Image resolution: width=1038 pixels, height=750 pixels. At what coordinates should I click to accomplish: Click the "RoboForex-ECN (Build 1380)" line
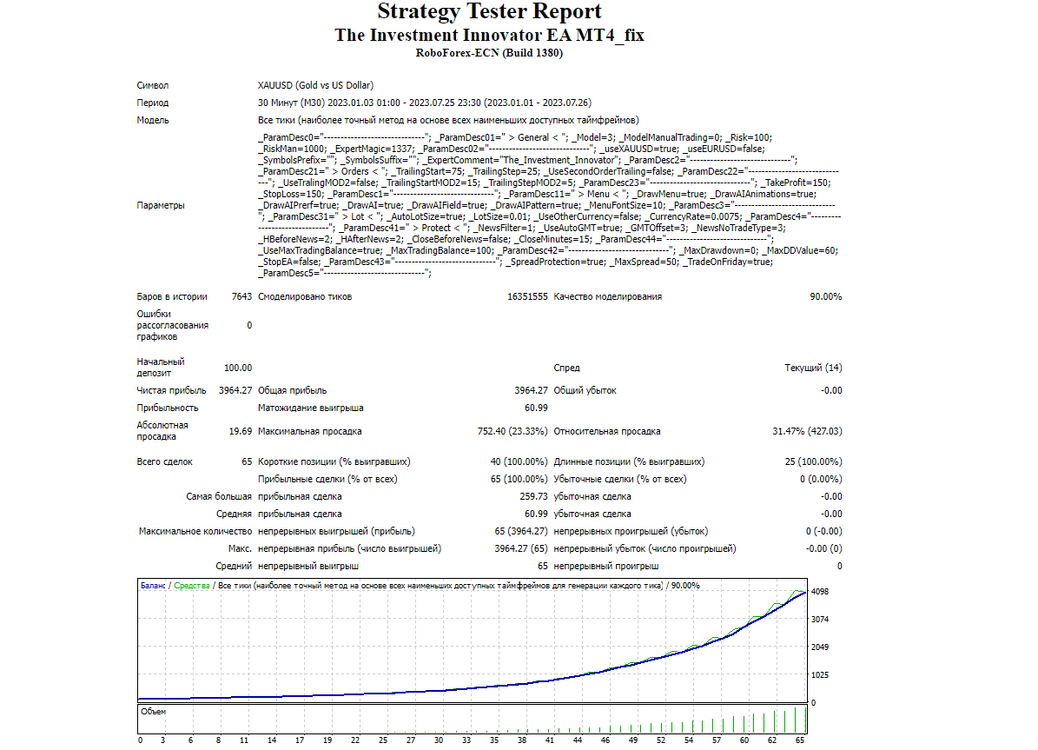tap(489, 53)
